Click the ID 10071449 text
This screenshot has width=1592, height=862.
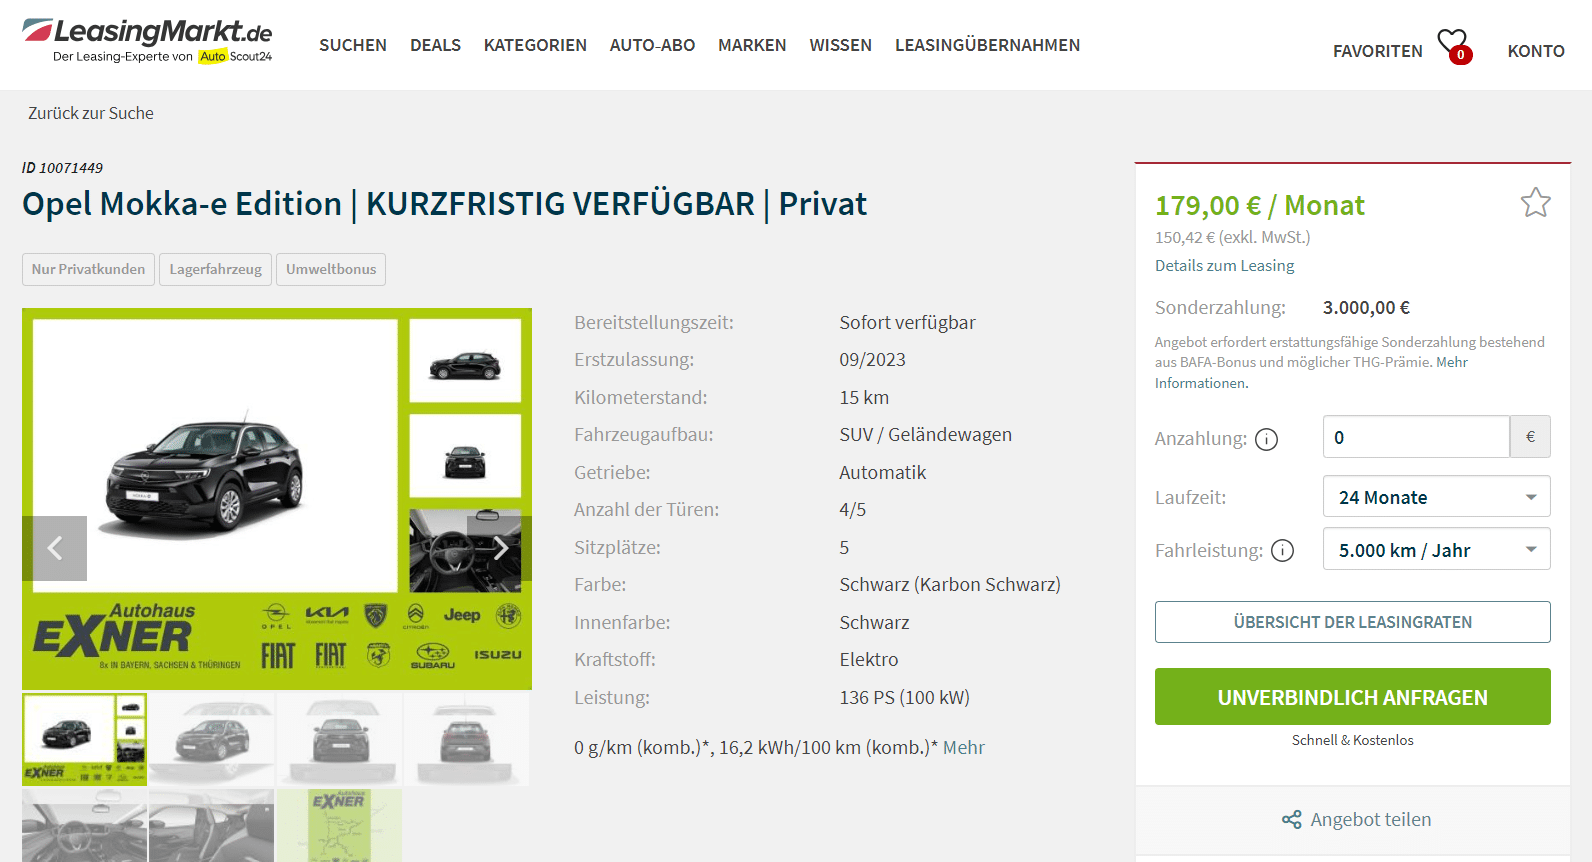62,168
